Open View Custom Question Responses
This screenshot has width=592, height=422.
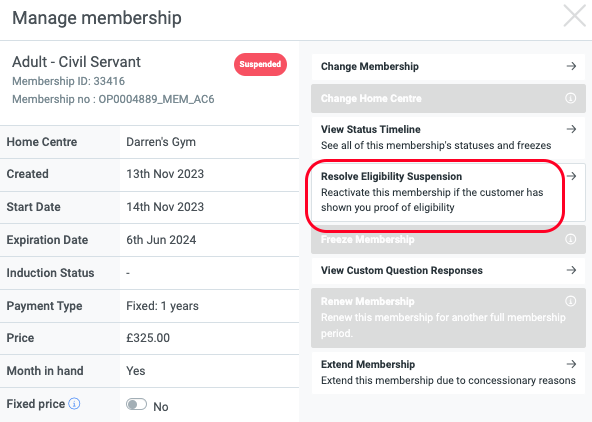[448, 271]
